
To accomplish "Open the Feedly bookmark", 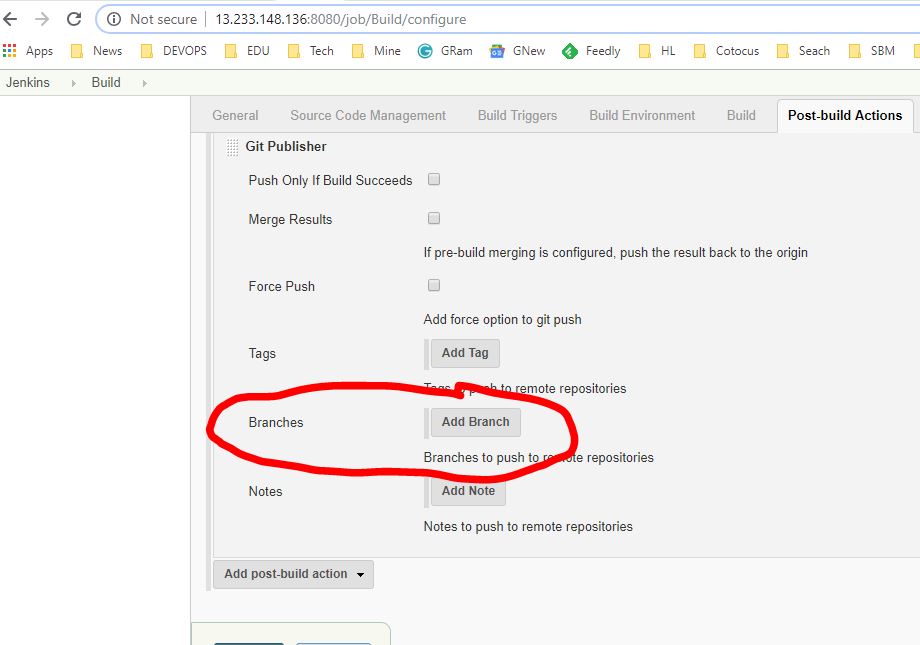I will 592,51.
